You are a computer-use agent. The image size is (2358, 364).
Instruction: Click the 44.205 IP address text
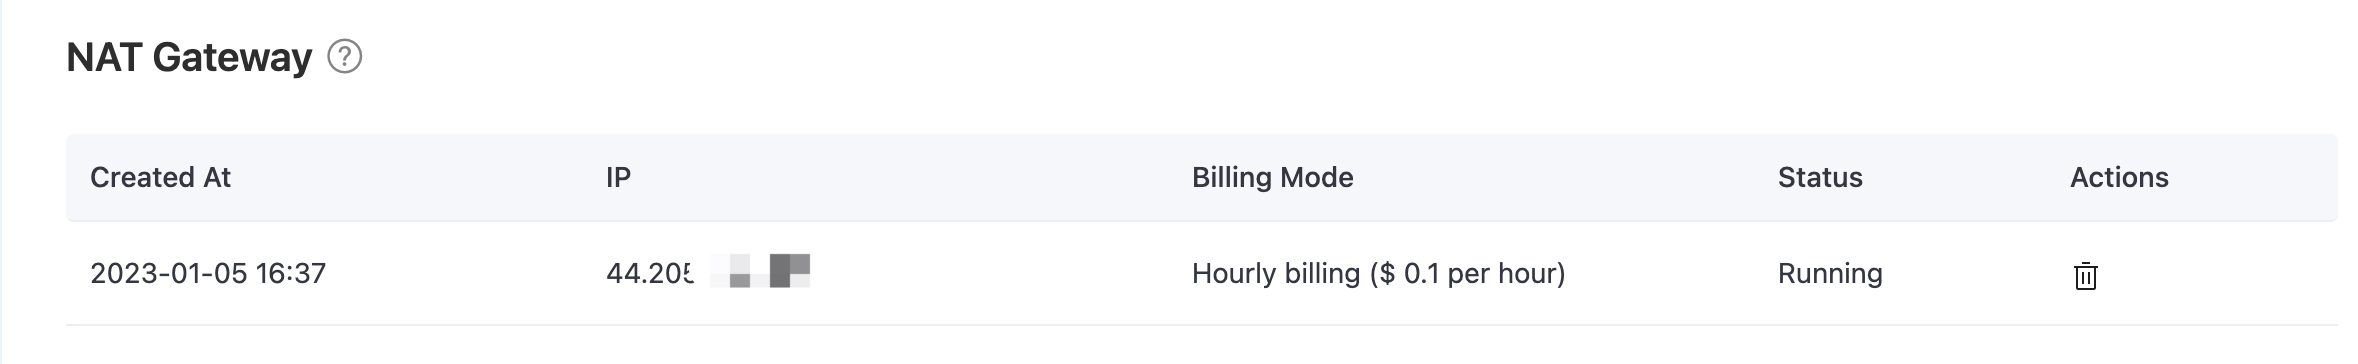(x=650, y=273)
